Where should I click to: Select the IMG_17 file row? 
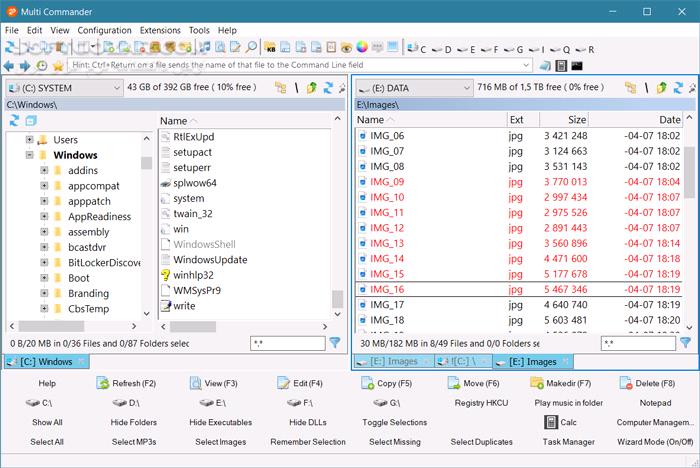[x=520, y=305]
